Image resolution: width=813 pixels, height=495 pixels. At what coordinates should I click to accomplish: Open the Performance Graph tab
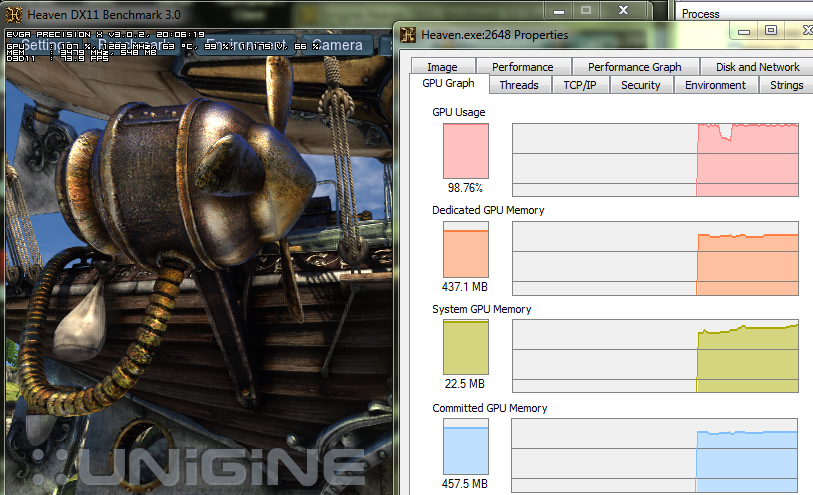(x=634, y=67)
